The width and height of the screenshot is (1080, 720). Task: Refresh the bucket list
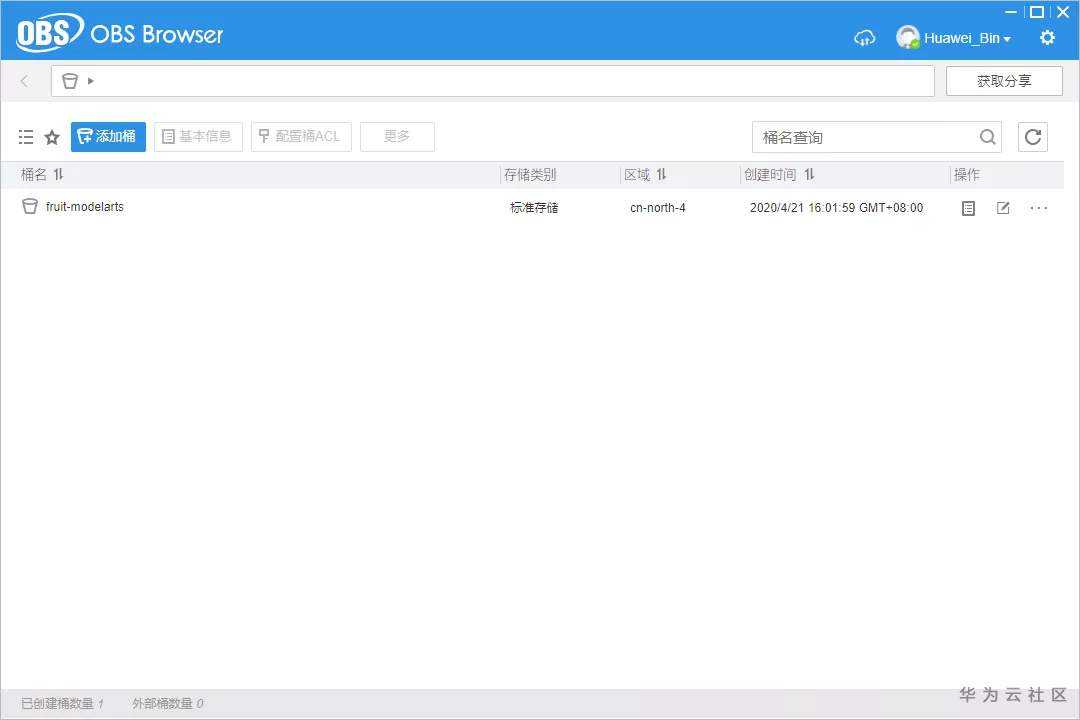tap(1032, 136)
